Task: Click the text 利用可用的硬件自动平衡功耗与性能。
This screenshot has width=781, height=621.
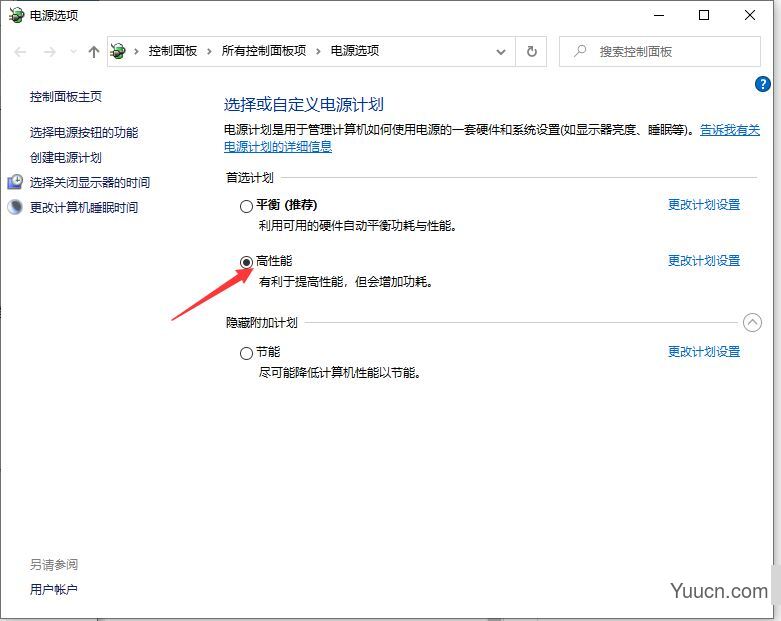Action: 358,226
